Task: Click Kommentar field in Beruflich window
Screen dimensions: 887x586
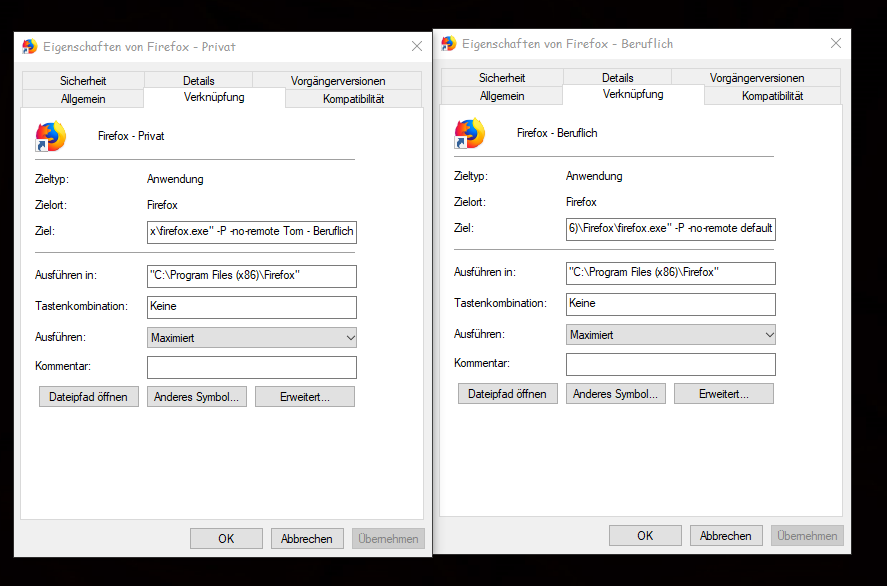Action: tap(671, 364)
